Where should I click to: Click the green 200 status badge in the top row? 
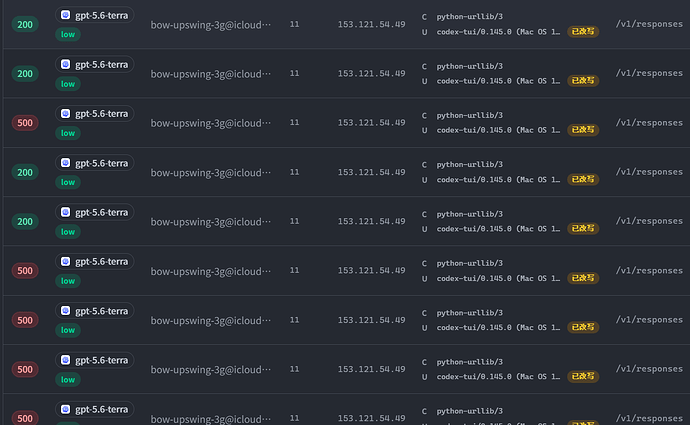pos(25,25)
